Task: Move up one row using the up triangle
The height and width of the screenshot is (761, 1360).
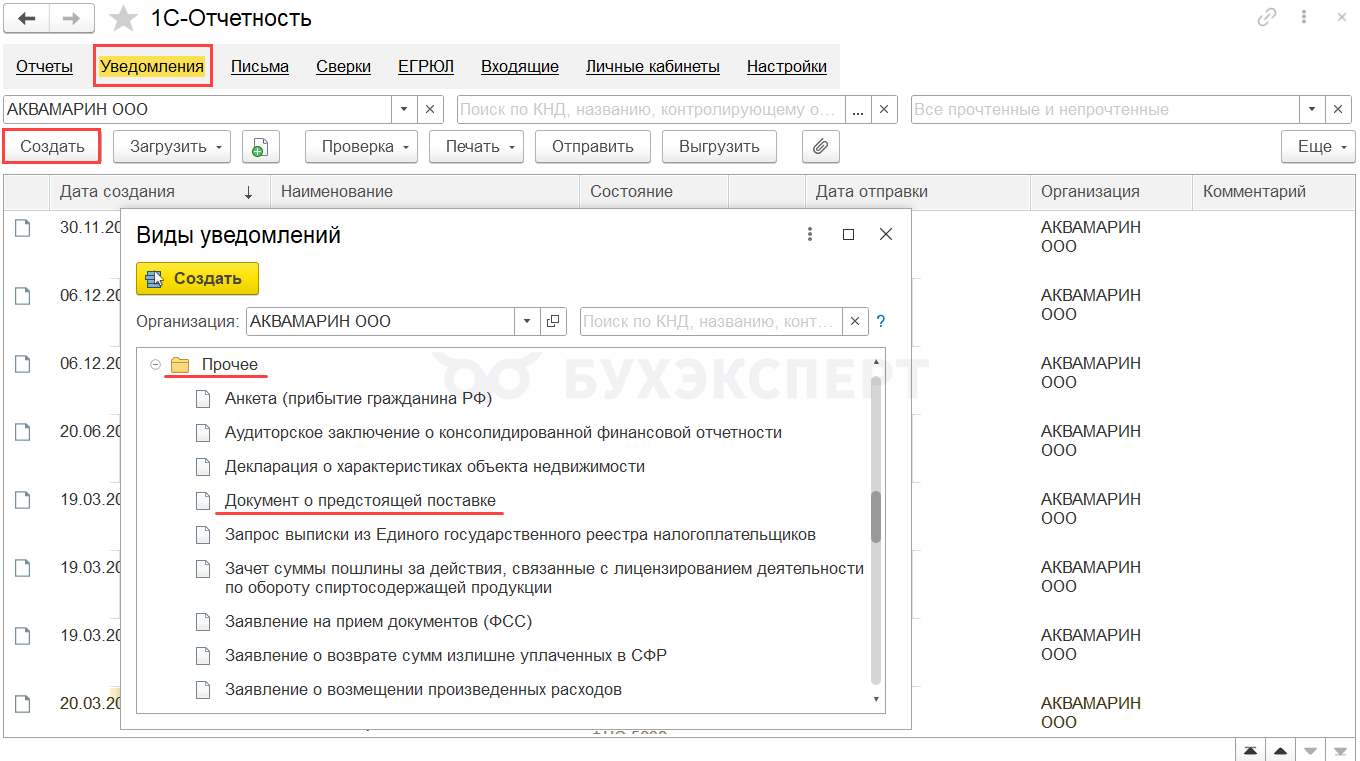Action: click(1280, 751)
